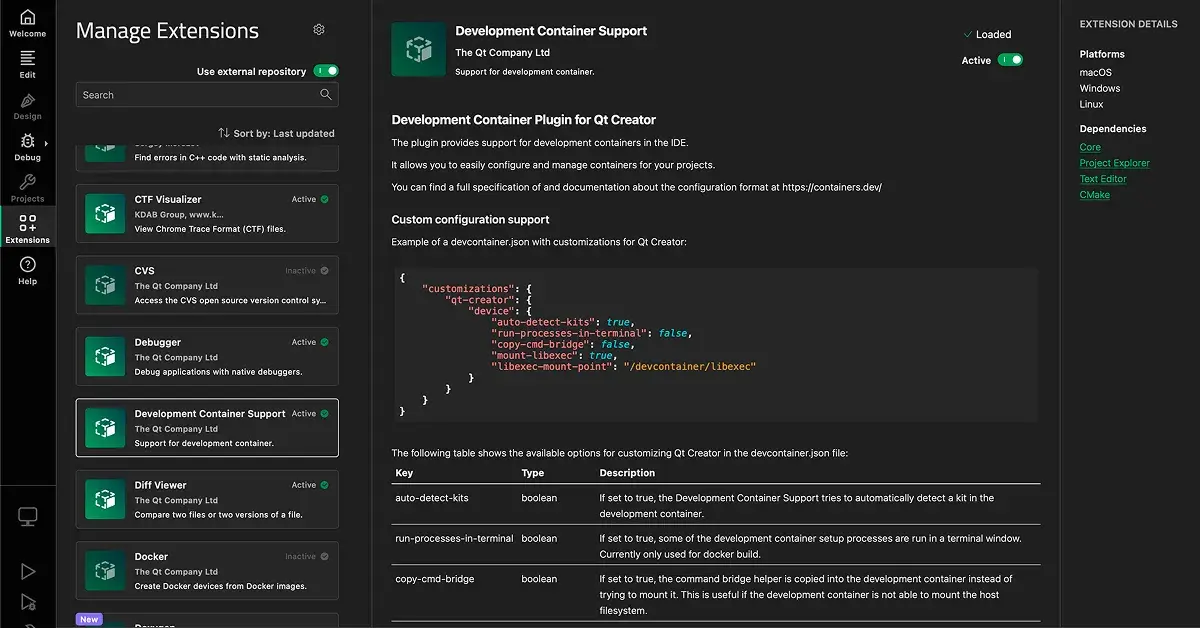This screenshot has height=628, width=1200.
Task: Click the Text Editor dependency link
Action: (1102, 179)
